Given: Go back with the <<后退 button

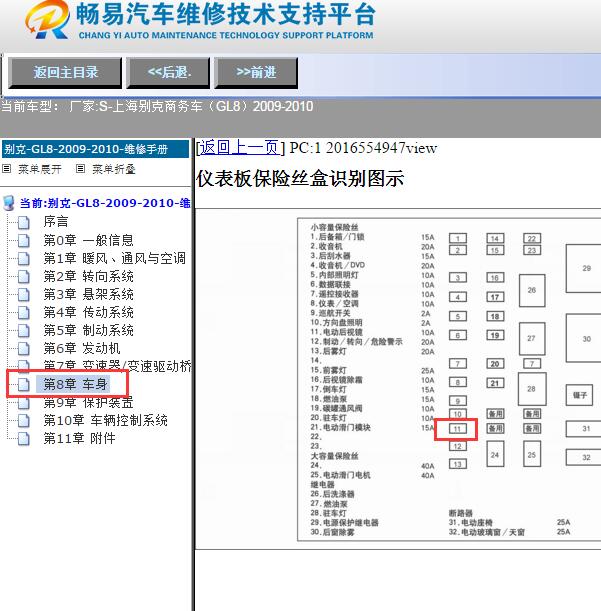Looking at the screenshot, I should click(169, 72).
